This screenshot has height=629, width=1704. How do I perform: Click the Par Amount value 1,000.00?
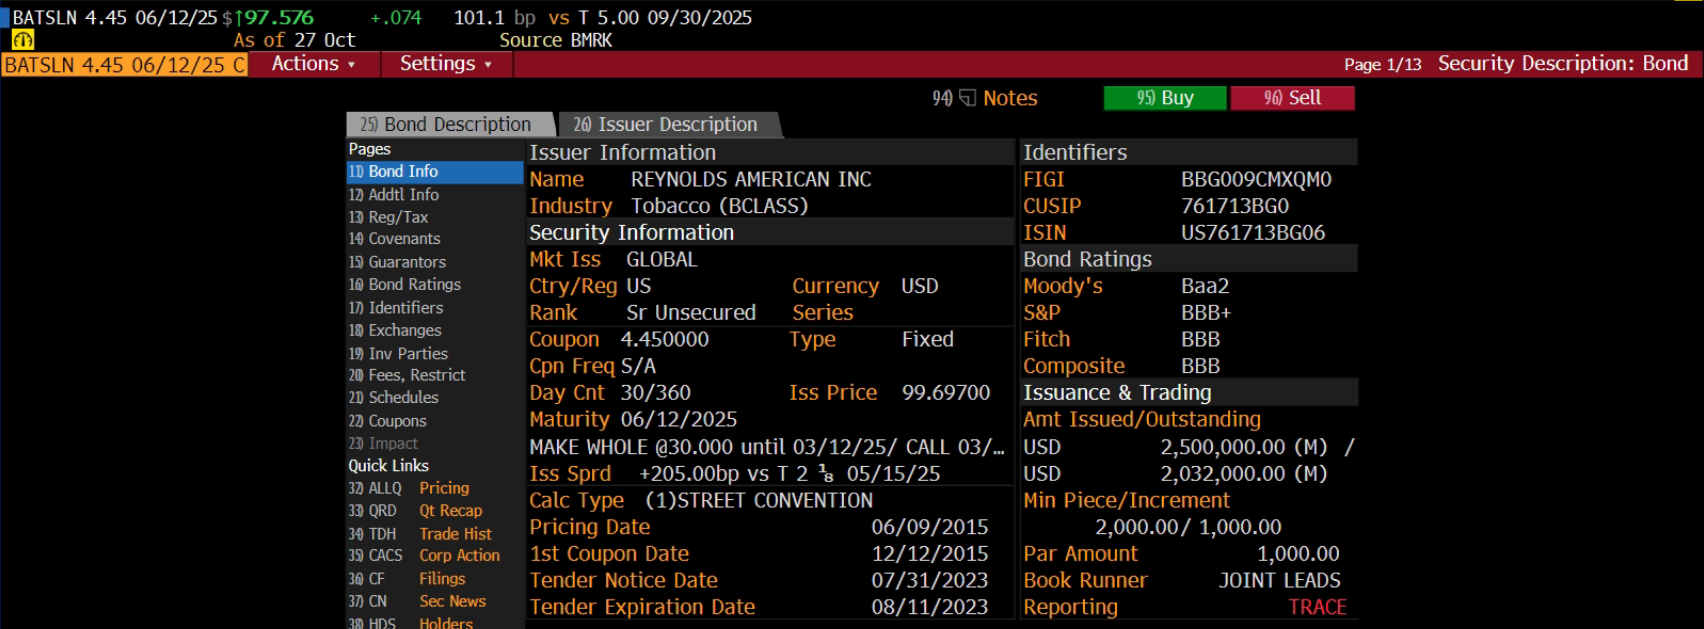coord(1298,554)
